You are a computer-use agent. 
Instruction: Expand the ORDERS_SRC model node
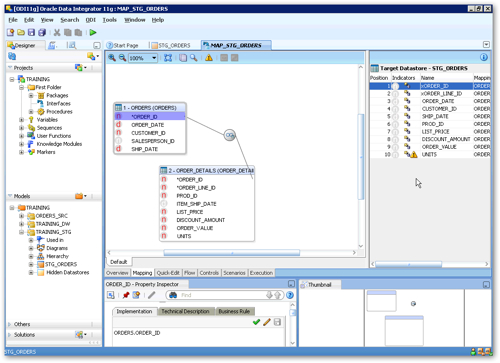pyautogui.click(x=21, y=216)
